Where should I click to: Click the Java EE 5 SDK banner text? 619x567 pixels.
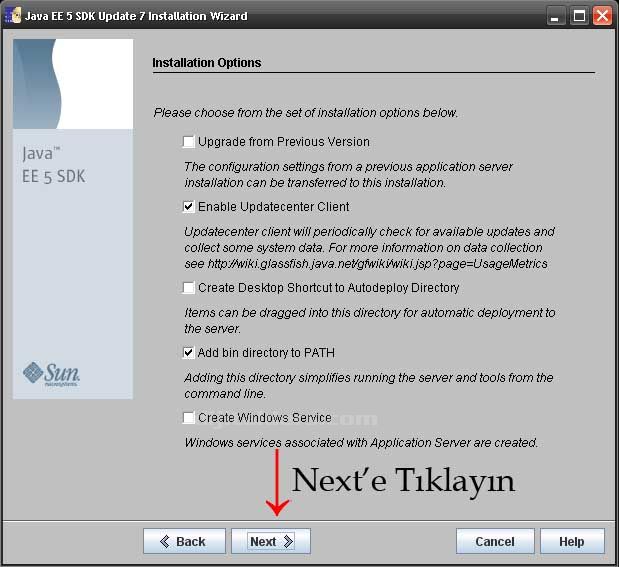pos(53,165)
